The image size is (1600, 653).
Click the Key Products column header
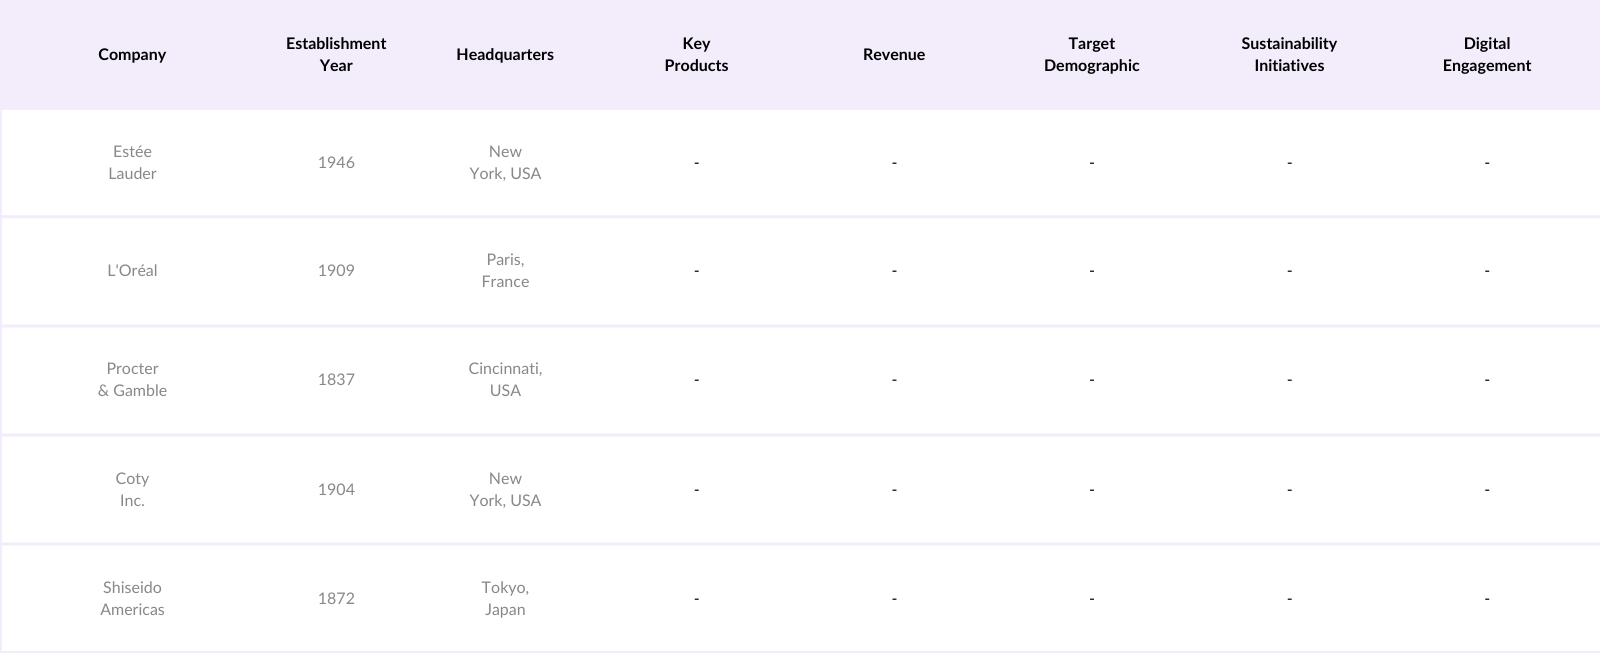pos(696,54)
